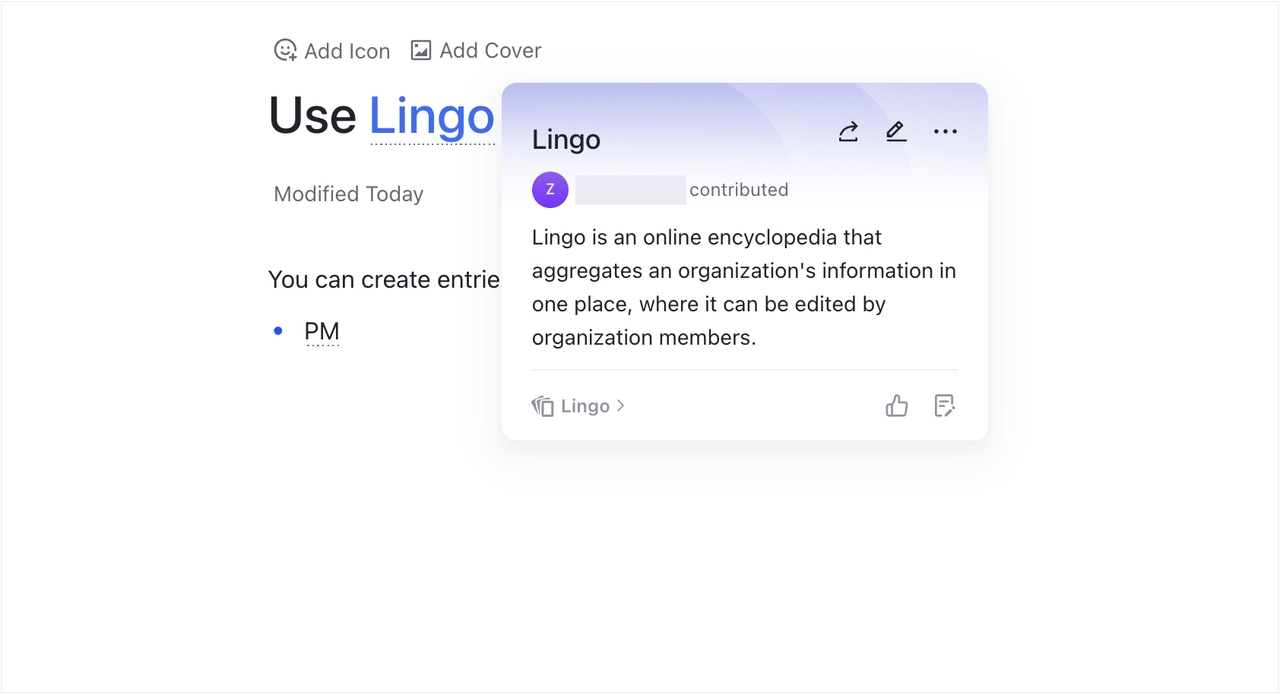Click 'You can create entrie' body text
This screenshot has width=1280, height=694.
click(x=384, y=280)
